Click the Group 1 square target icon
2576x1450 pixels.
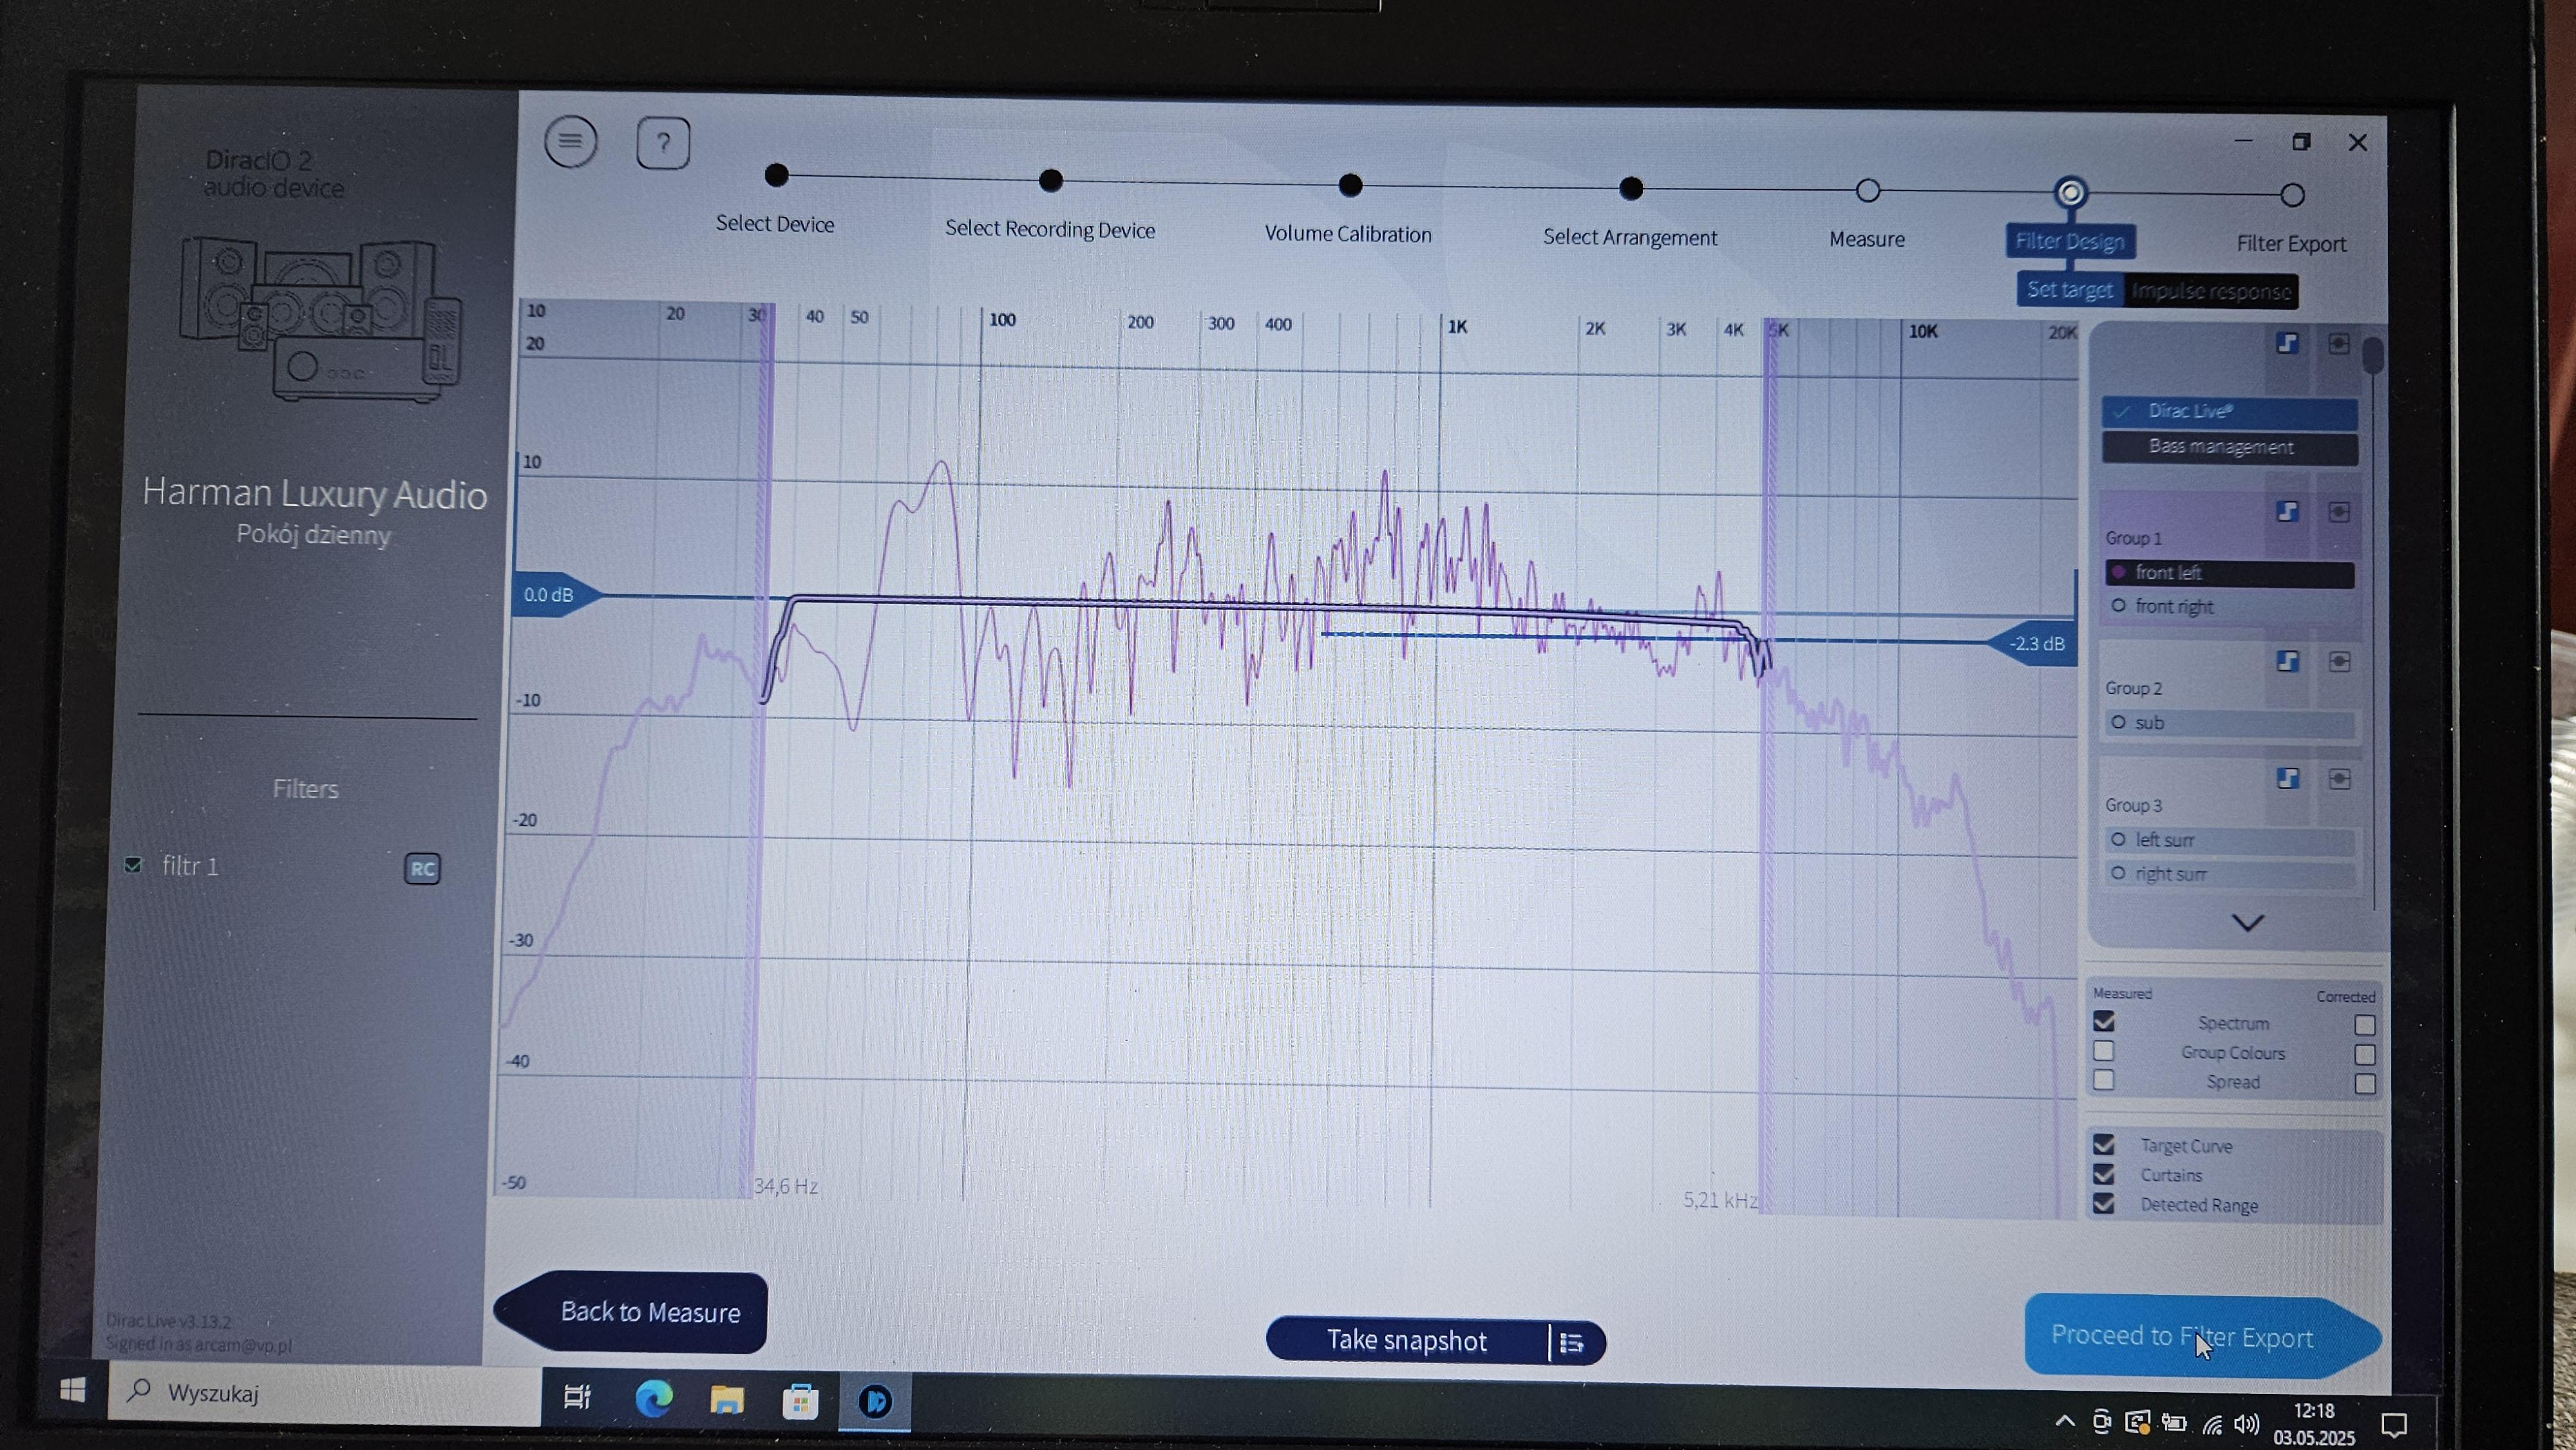(x=2338, y=512)
